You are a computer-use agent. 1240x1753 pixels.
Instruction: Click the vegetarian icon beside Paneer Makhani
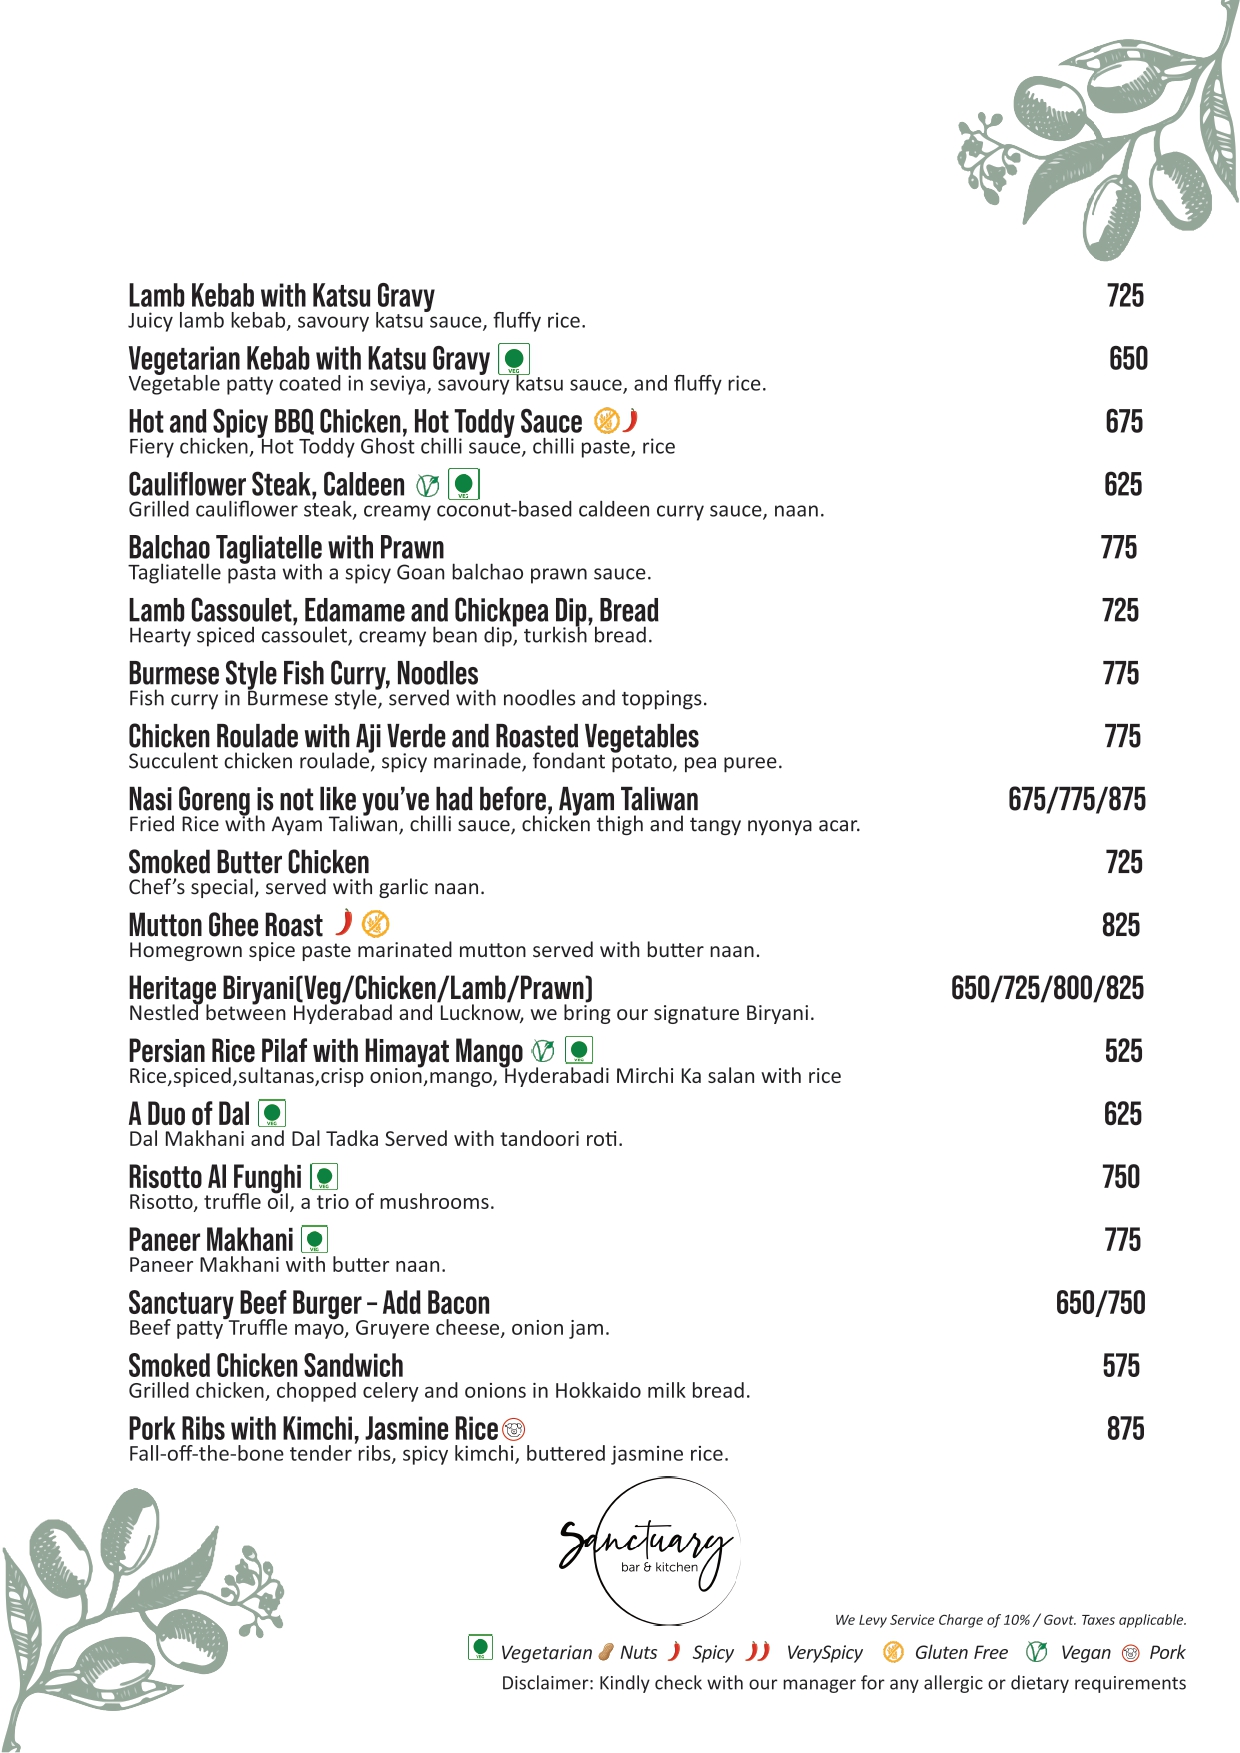315,1240
